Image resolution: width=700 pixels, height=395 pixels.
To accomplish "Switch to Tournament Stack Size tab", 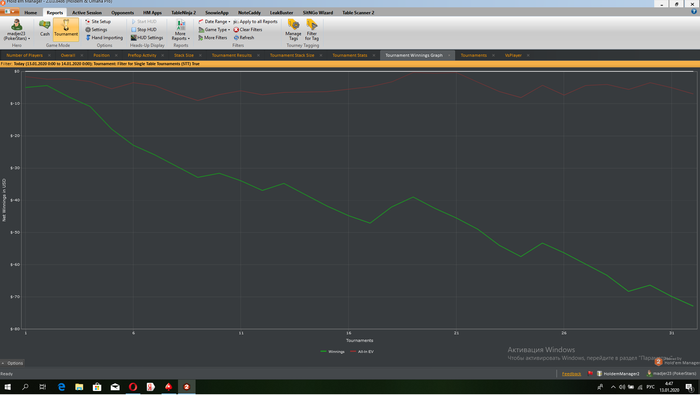I will coord(292,55).
